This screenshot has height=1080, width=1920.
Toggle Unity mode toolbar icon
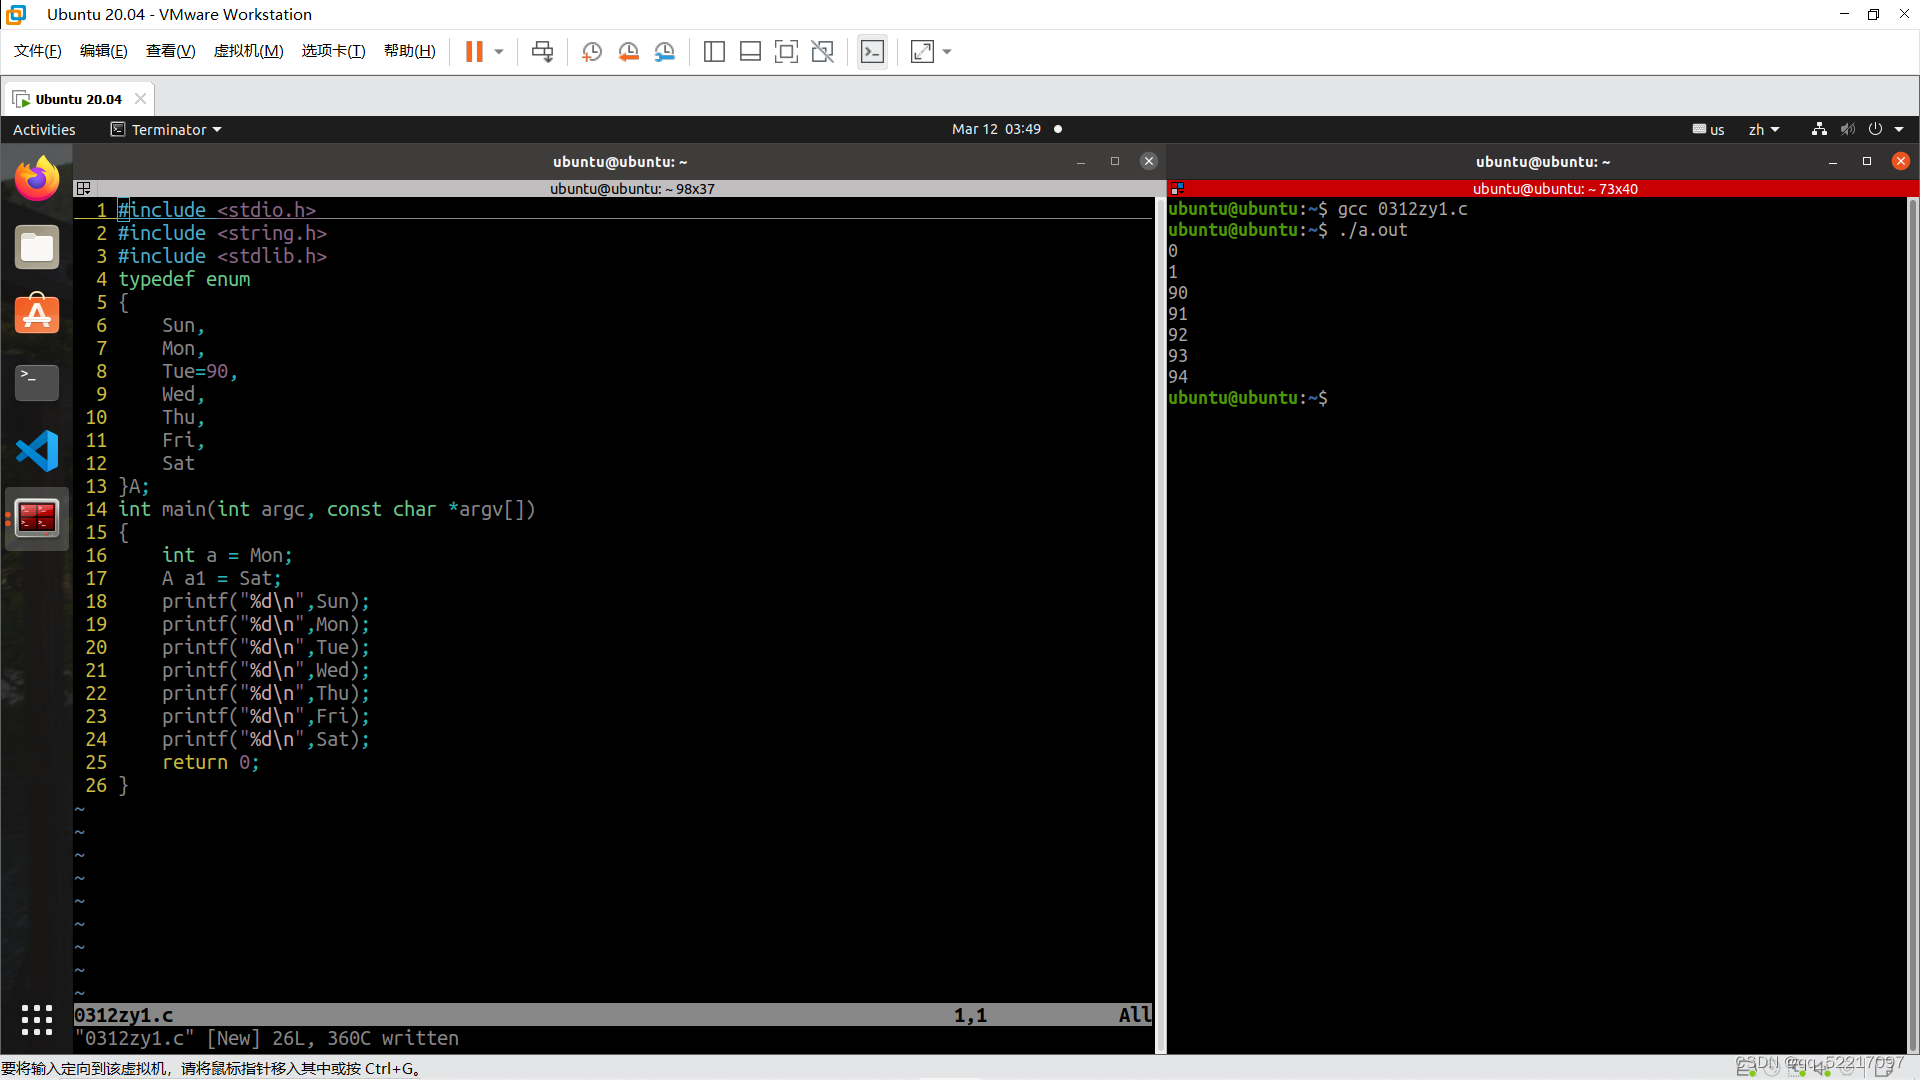pyautogui.click(x=822, y=52)
